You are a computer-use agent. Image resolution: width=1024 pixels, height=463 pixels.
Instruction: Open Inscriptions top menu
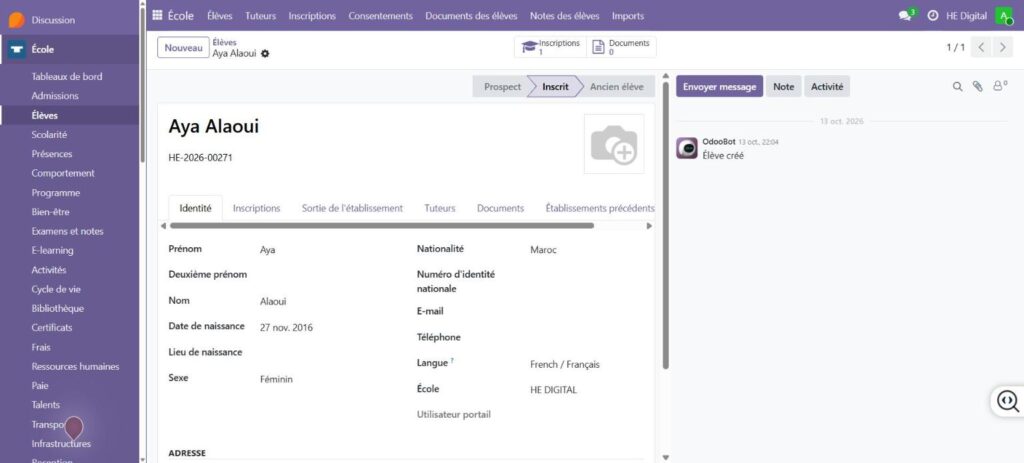pos(312,16)
